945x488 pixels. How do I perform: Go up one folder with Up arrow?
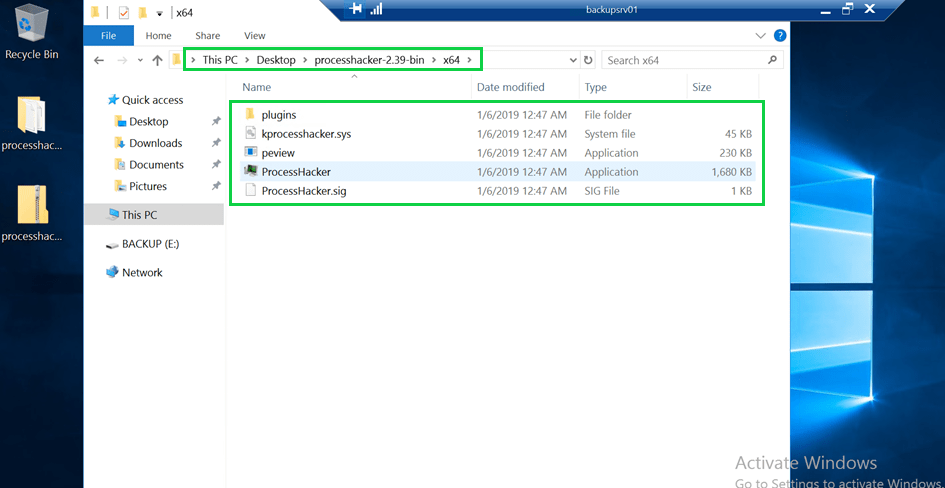[x=157, y=60]
